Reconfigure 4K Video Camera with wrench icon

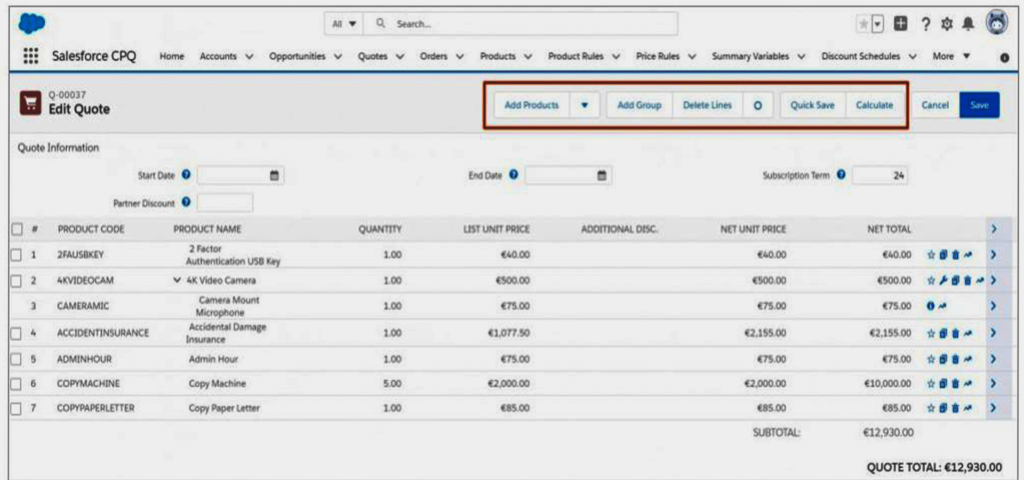point(943,281)
